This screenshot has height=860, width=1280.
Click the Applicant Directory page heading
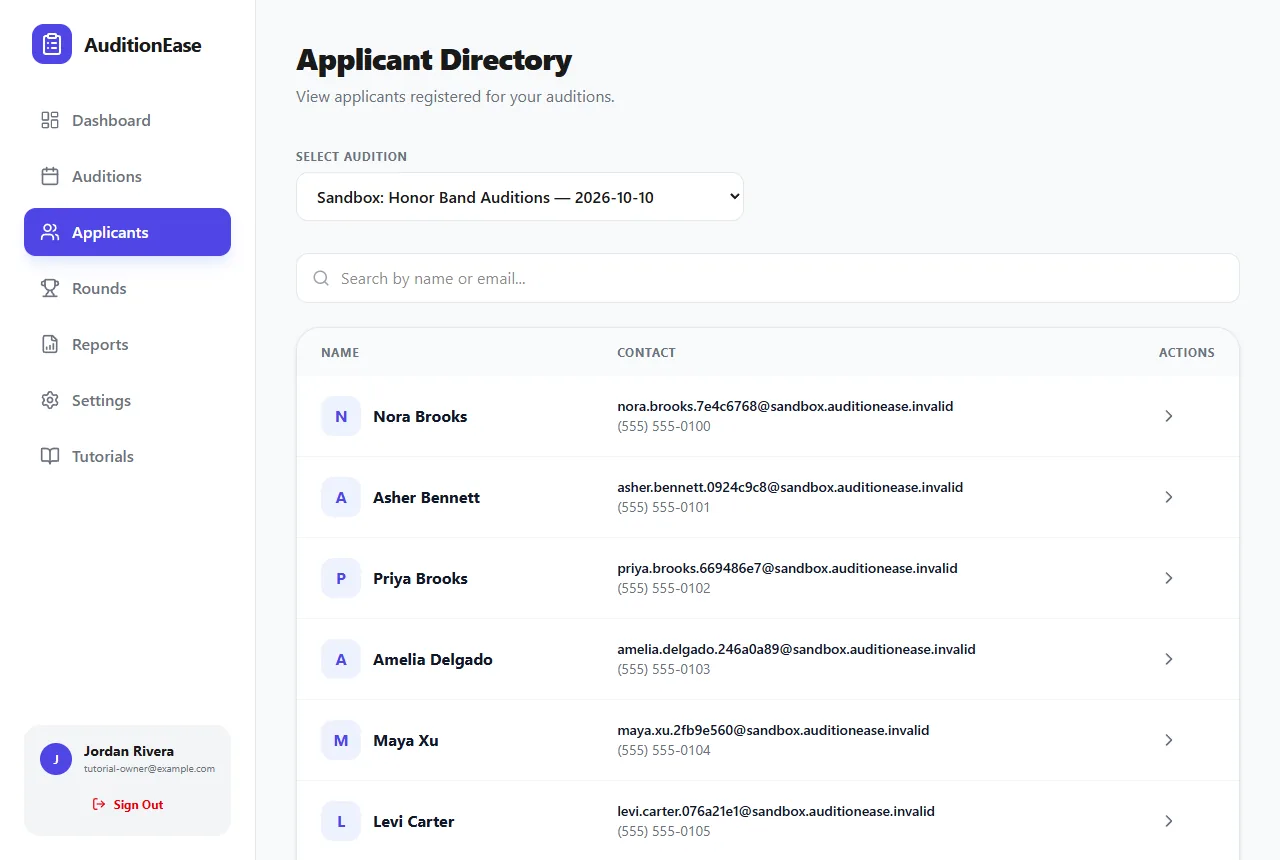click(434, 60)
